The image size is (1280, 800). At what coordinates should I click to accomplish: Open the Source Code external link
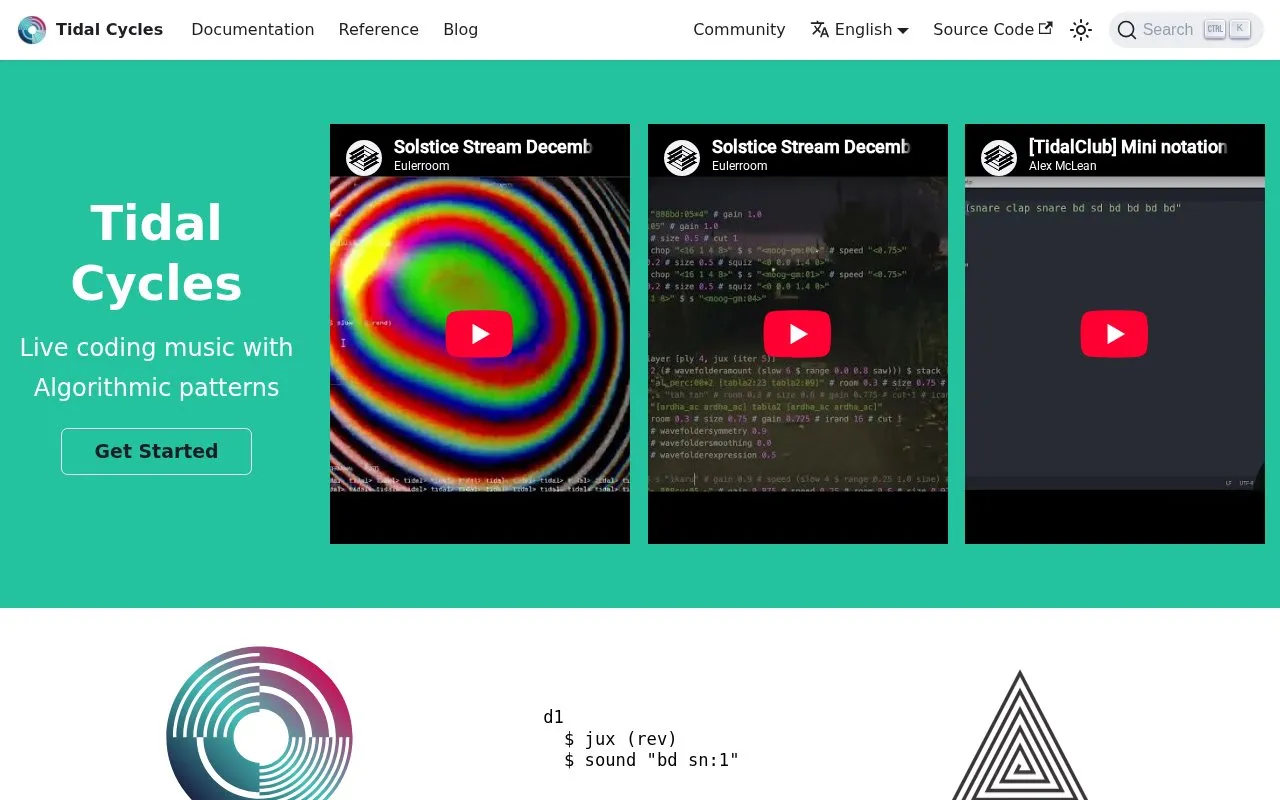[992, 30]
